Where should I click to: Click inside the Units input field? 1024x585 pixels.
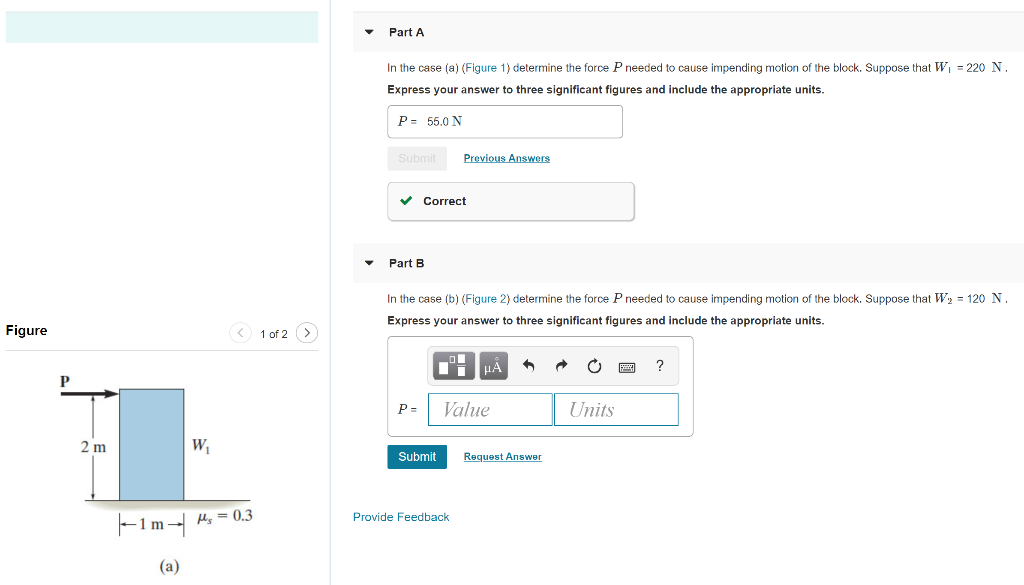click(x=616, y=409)
